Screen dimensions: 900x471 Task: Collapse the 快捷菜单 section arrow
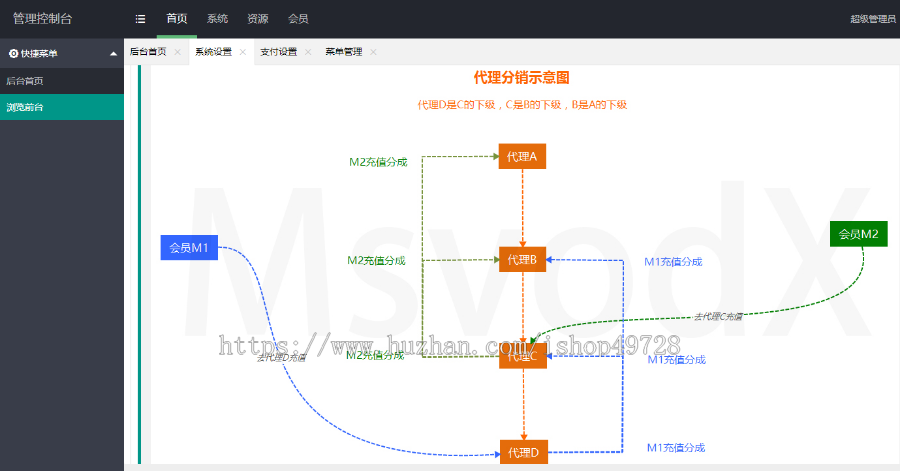113,53
